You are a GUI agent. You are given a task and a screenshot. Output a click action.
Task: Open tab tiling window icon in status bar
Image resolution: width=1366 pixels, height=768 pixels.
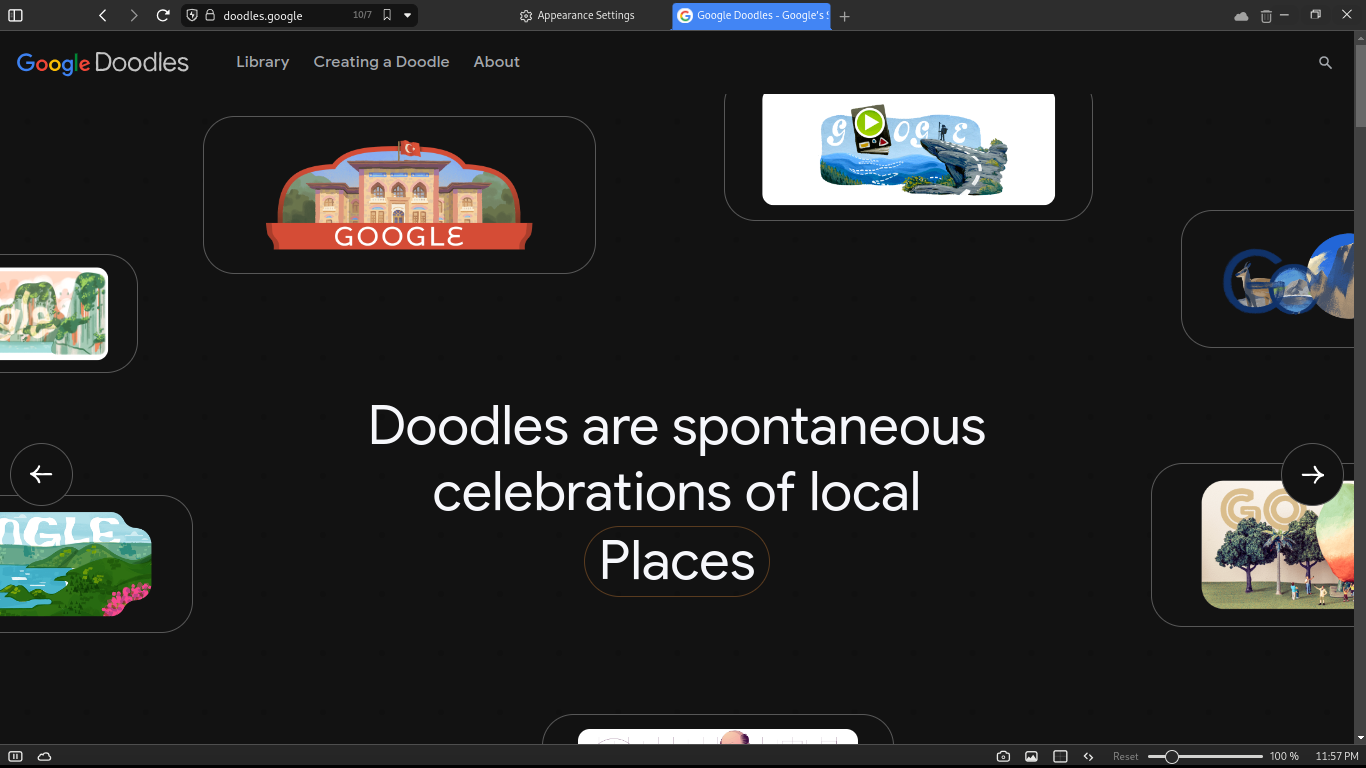pyautogui.click(x=1060, y=756)
